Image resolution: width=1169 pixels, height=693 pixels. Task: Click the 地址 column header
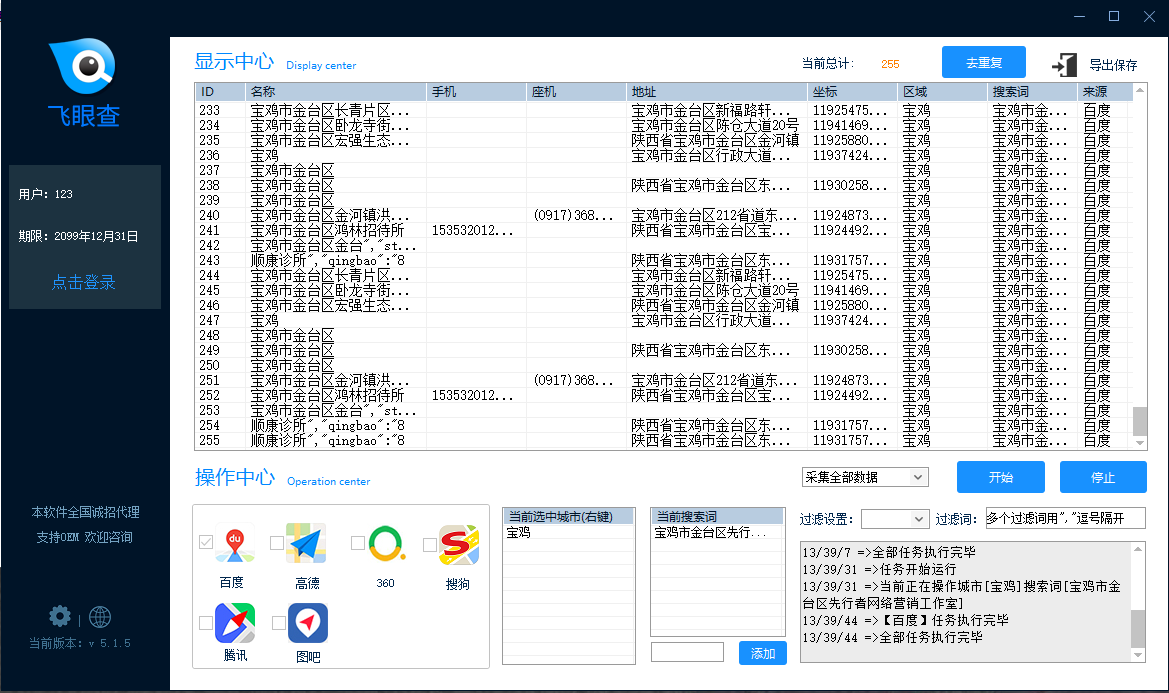(x=716, y=92)
